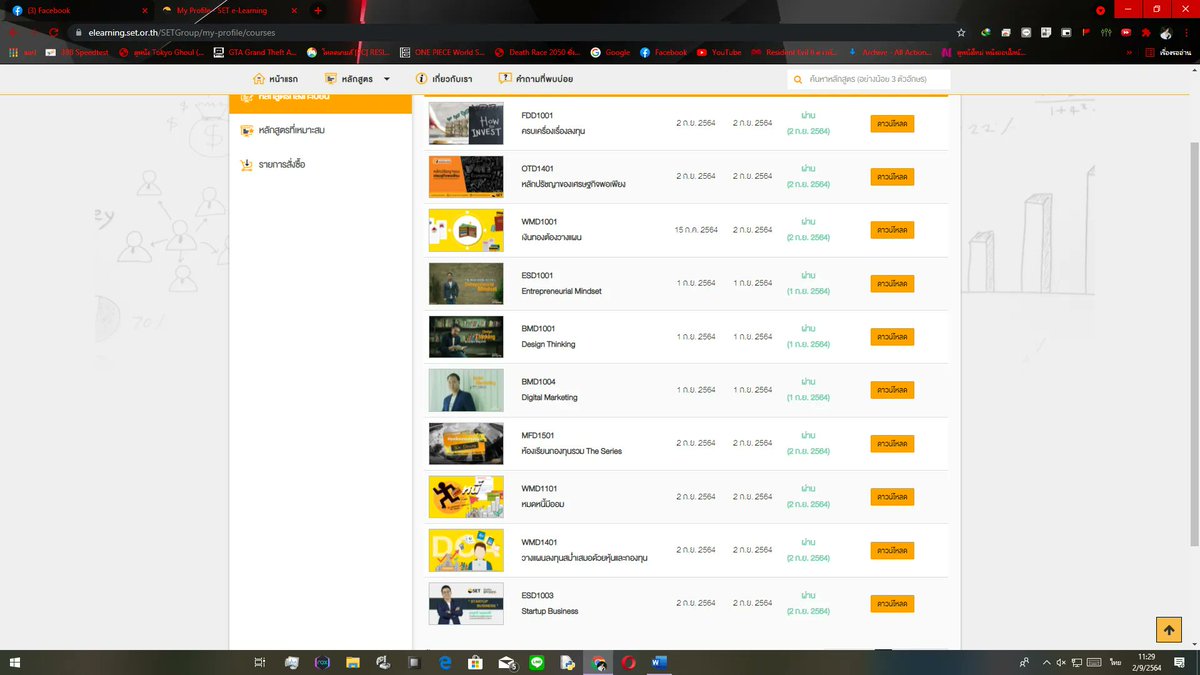
Task: Open หลักสูตรที่เหมาะสม in the sidebar
Action: [292, 130]
